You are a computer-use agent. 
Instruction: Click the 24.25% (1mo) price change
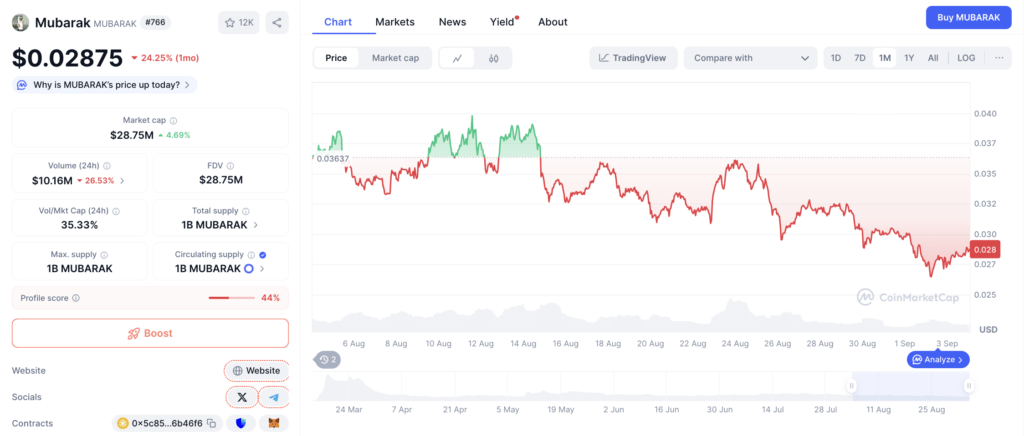[x=165, y=58]
